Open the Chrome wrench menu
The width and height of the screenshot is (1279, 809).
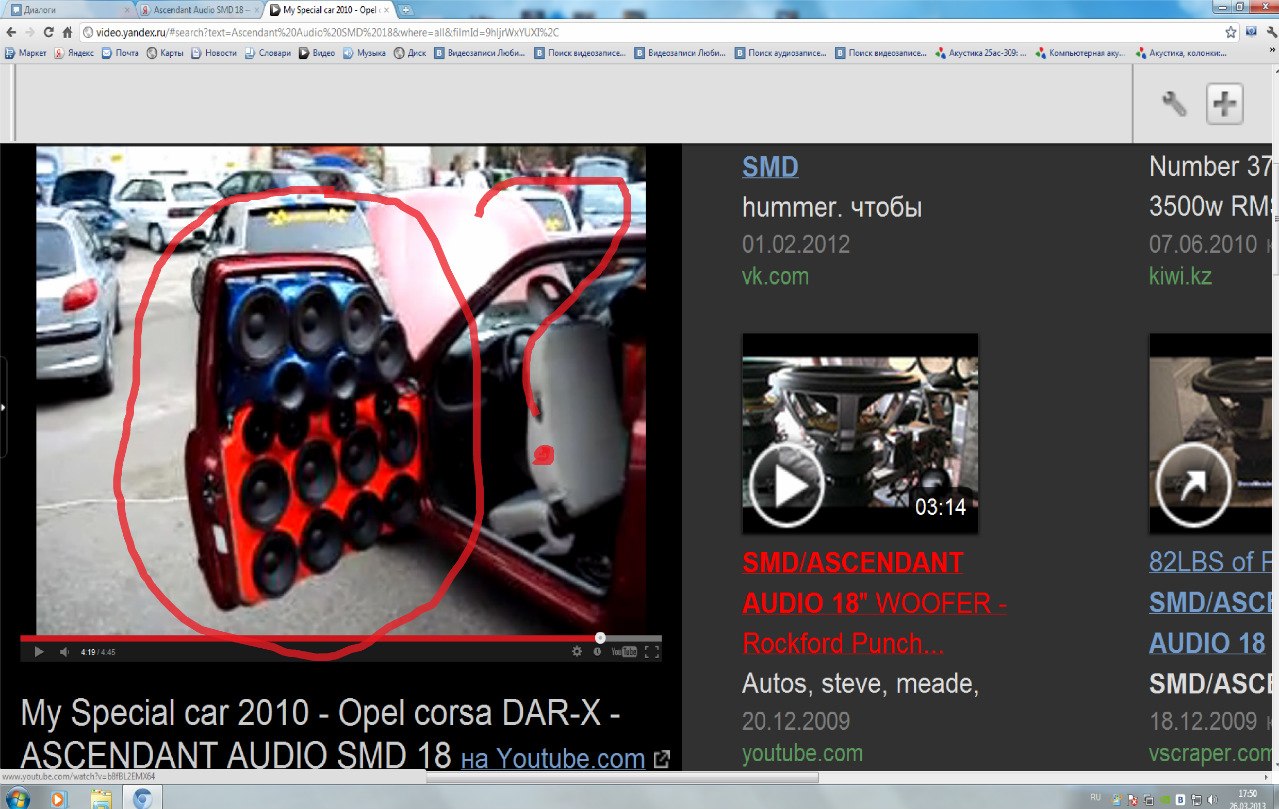click(x=1269, y=32)
